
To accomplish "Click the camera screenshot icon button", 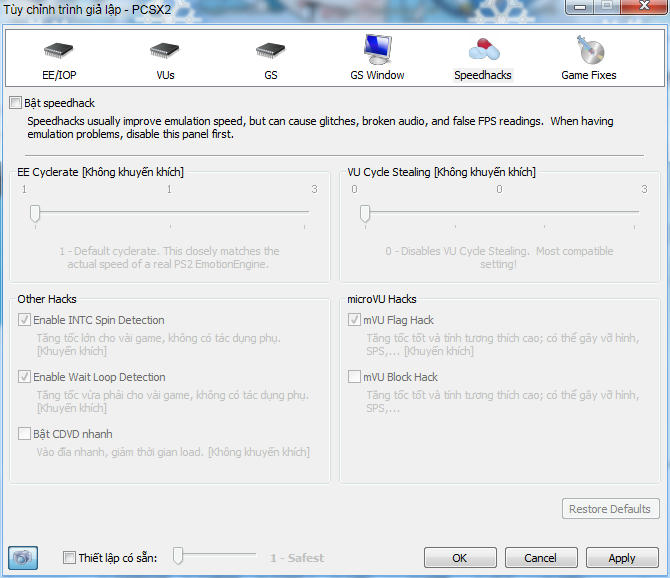I will 24,557.
